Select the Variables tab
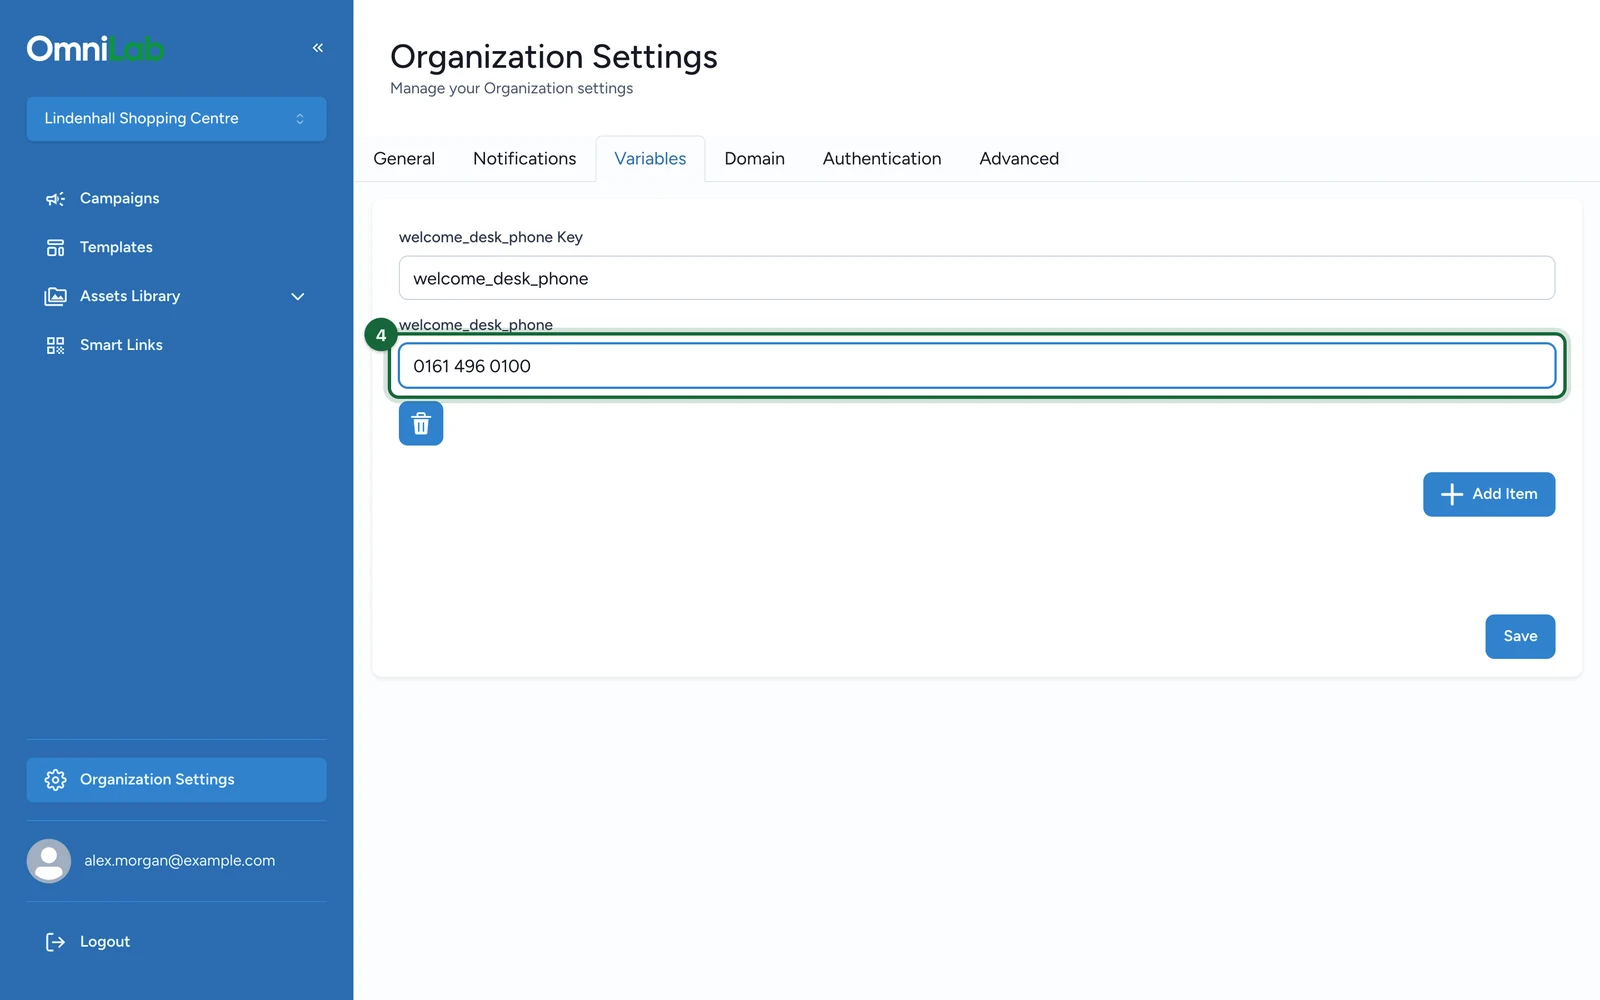Viewport: 1600px width, 1000px height. pos(650,159)
